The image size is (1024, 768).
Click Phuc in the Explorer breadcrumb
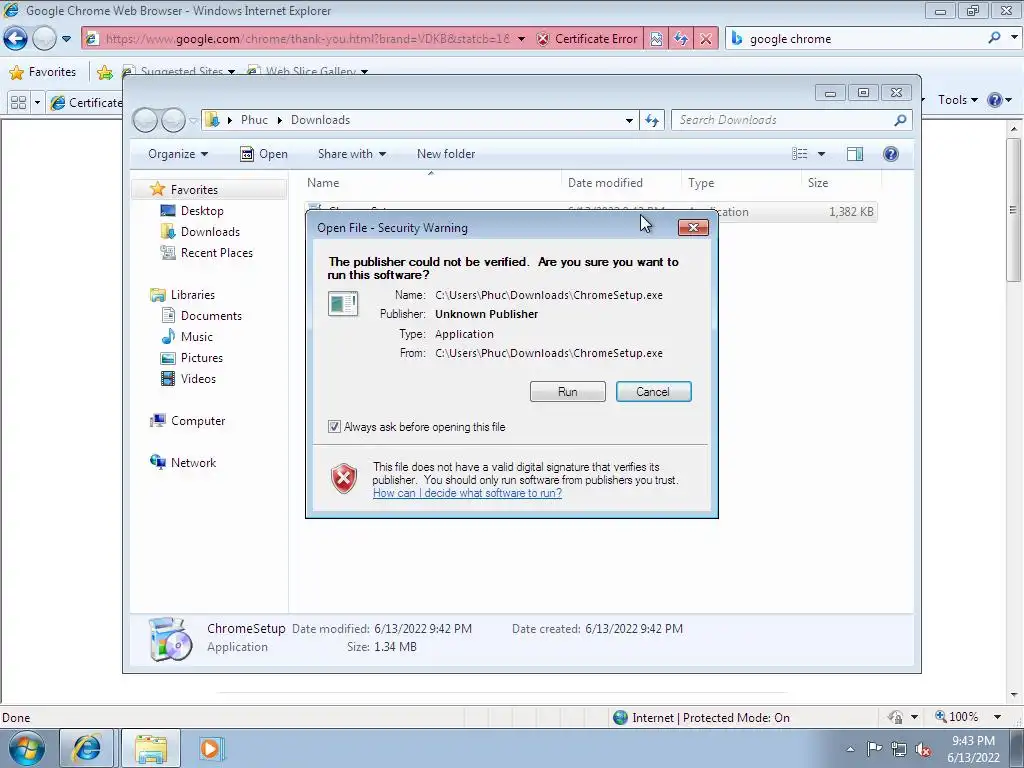(254, 120)
